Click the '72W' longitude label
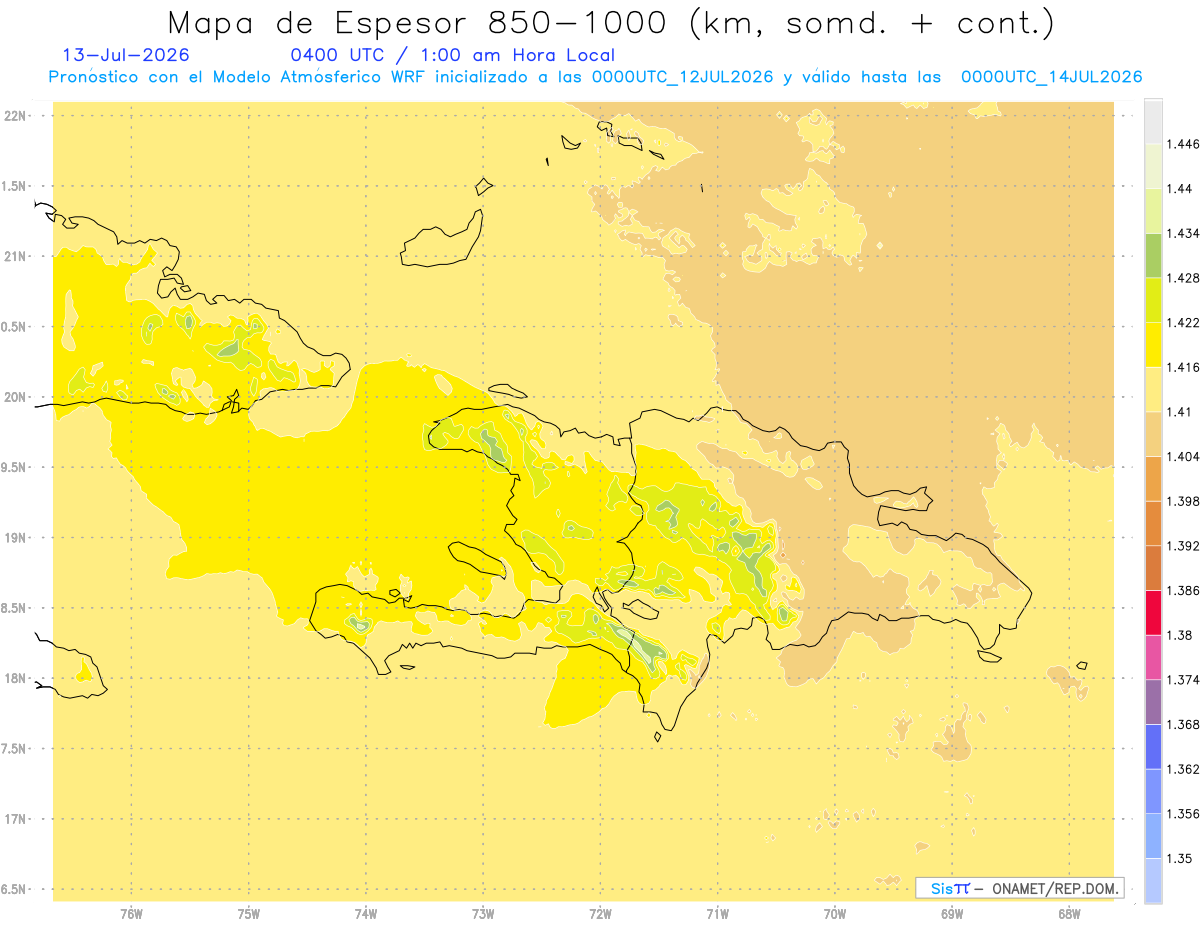This screenshot has height=927, width=1200. [600, 914]
